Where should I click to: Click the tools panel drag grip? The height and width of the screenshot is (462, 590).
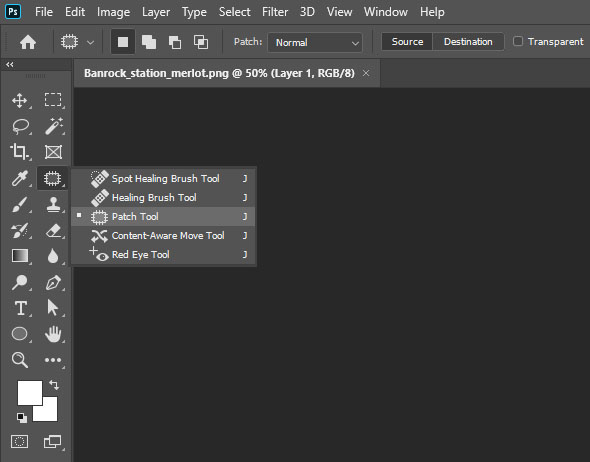35,76
